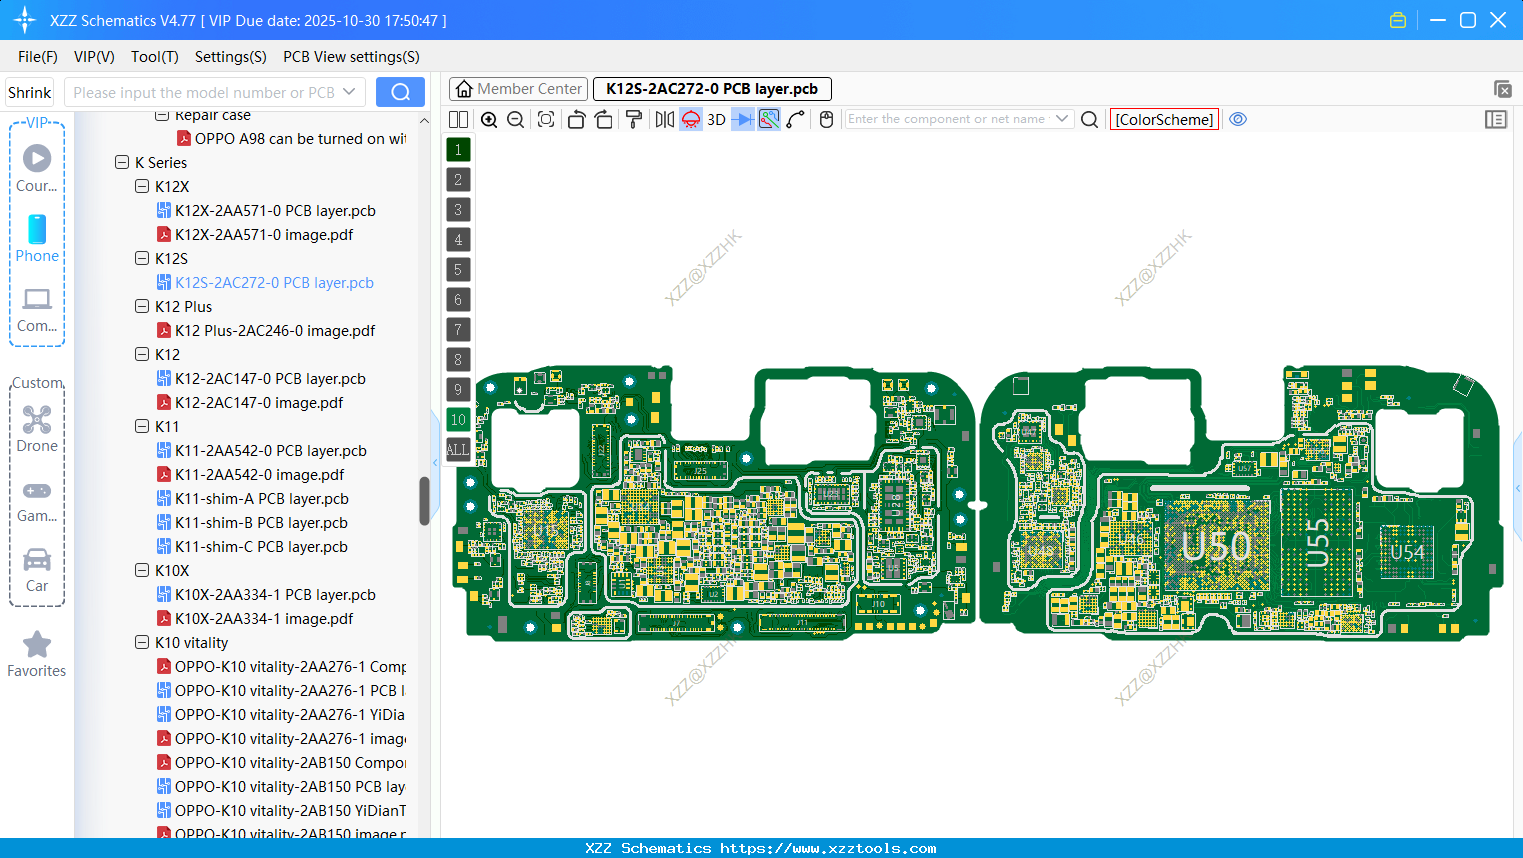
Task: Select the dual-view split screen tool
Action: coord(458,119)
